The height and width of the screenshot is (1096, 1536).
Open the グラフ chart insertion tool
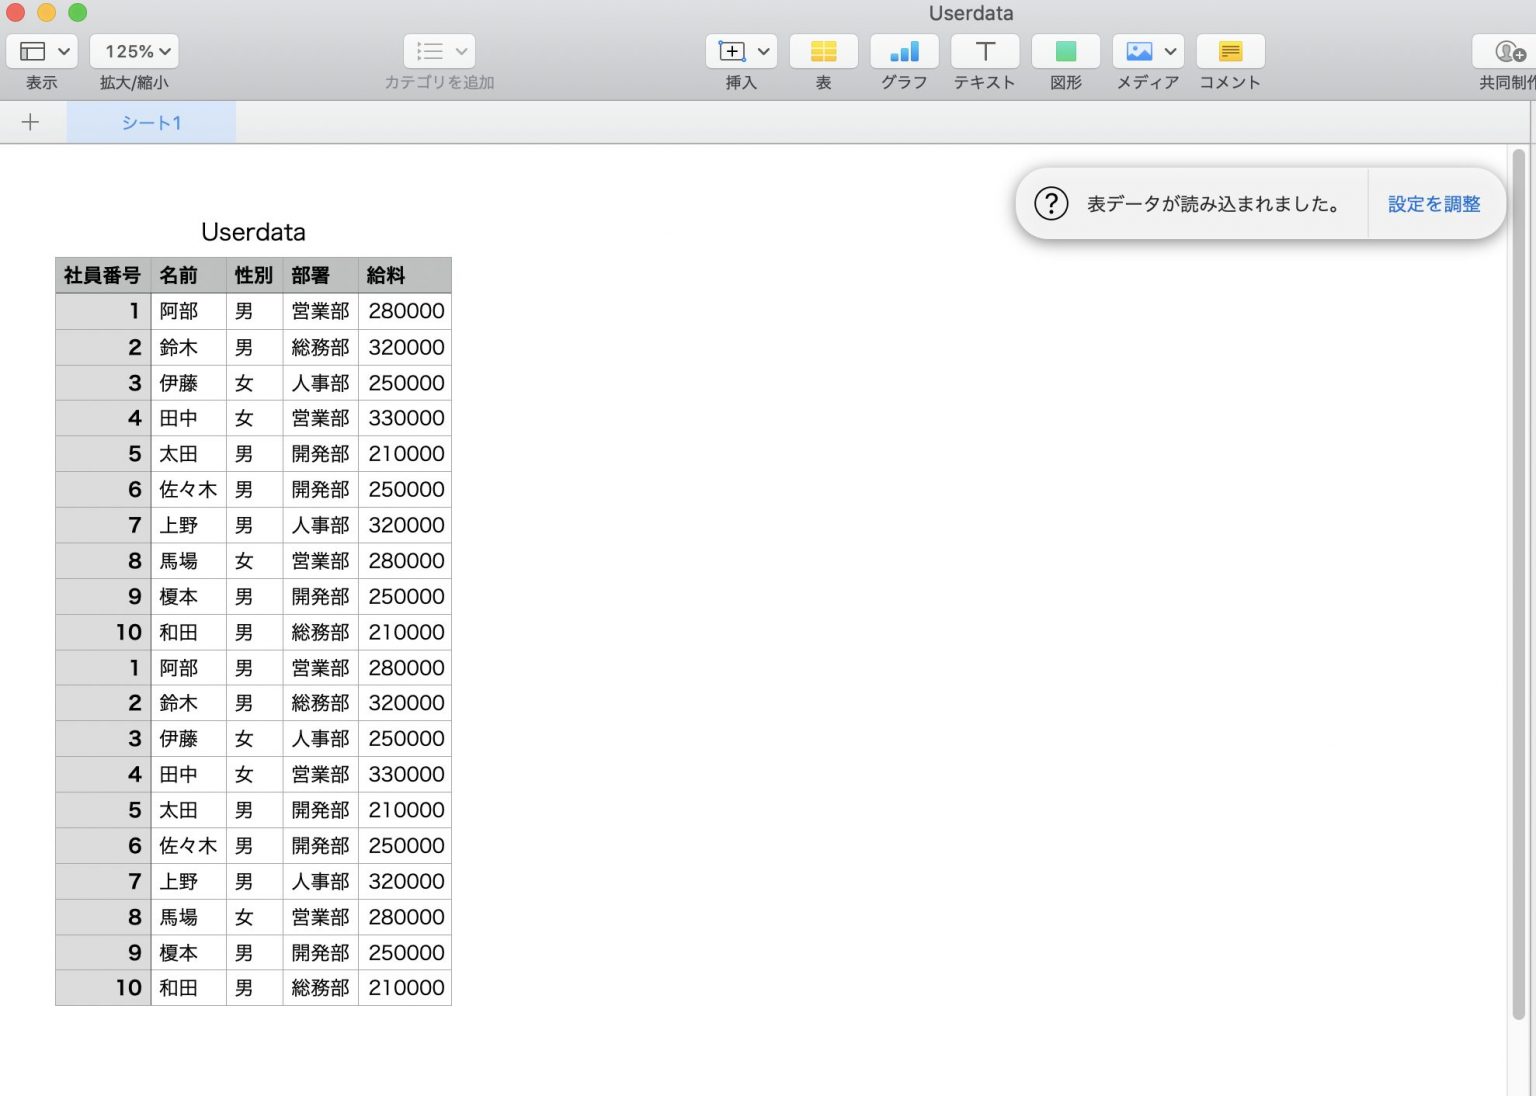point(904,51)
